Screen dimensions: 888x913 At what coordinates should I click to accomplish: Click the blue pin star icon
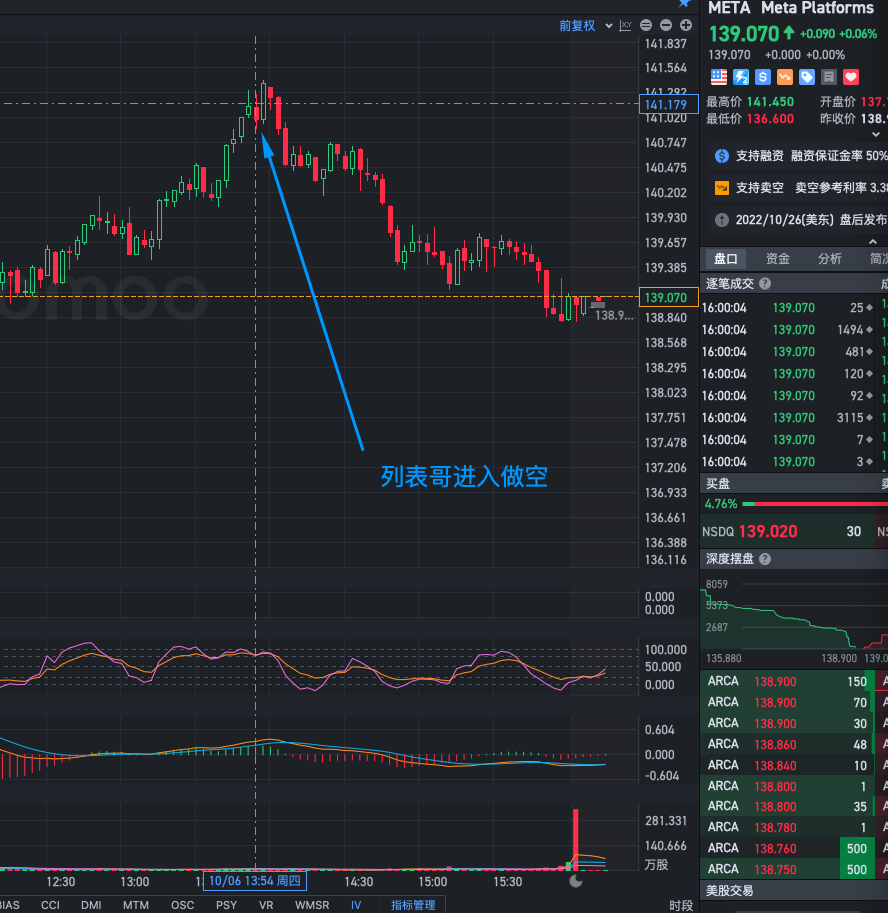(x=685, y=3)
